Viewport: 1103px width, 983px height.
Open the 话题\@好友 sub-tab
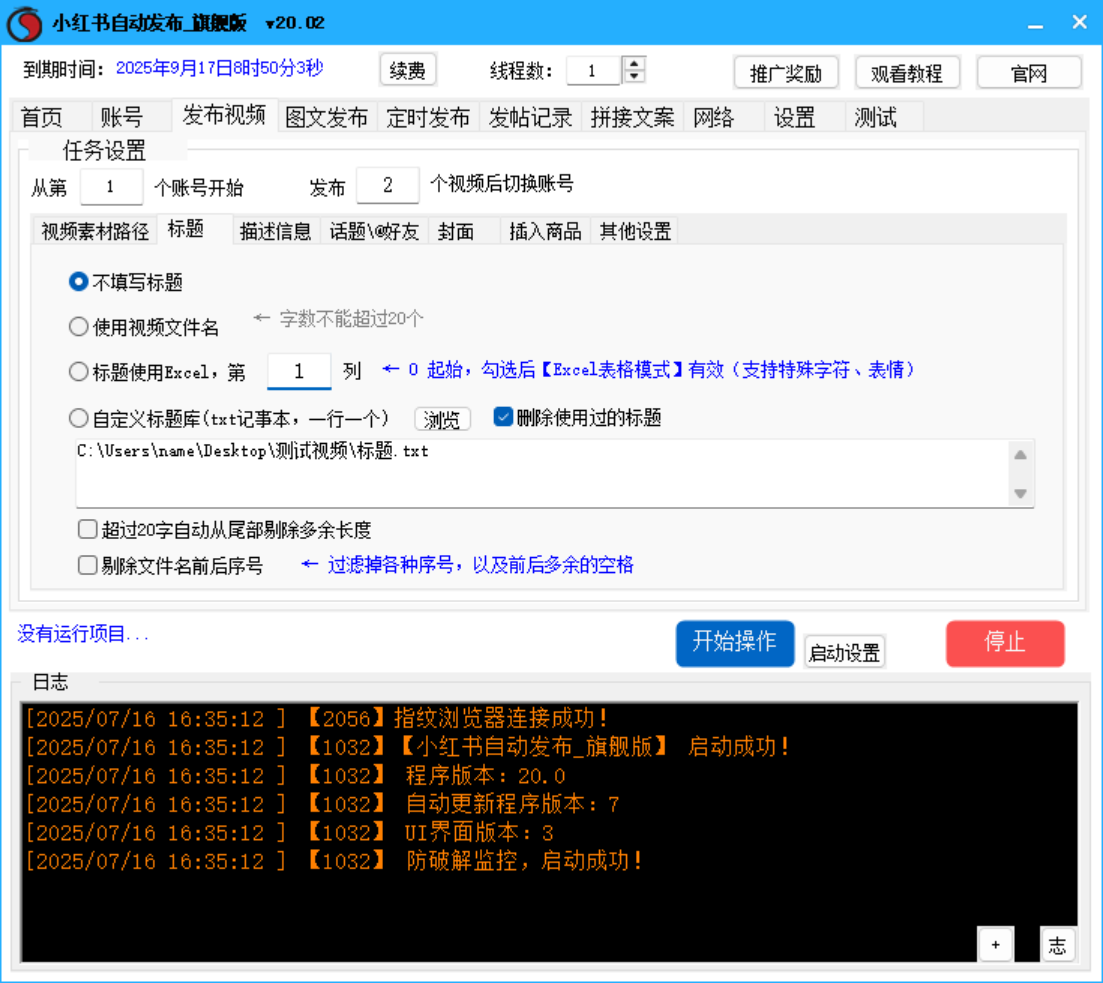click(374, 231)
